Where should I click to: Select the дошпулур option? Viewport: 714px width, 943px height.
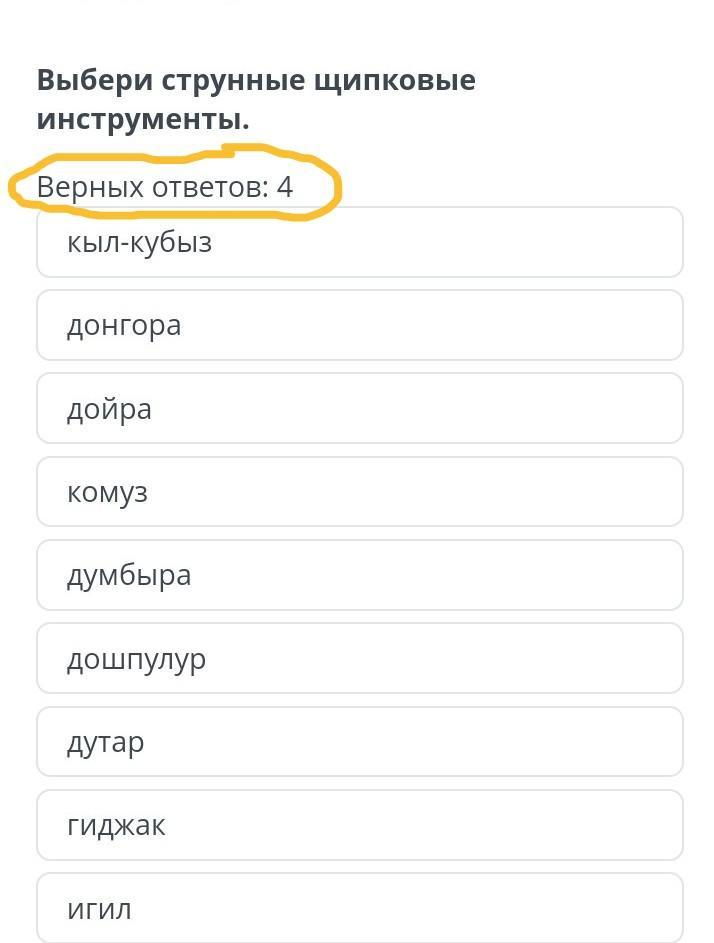(359, 659)
